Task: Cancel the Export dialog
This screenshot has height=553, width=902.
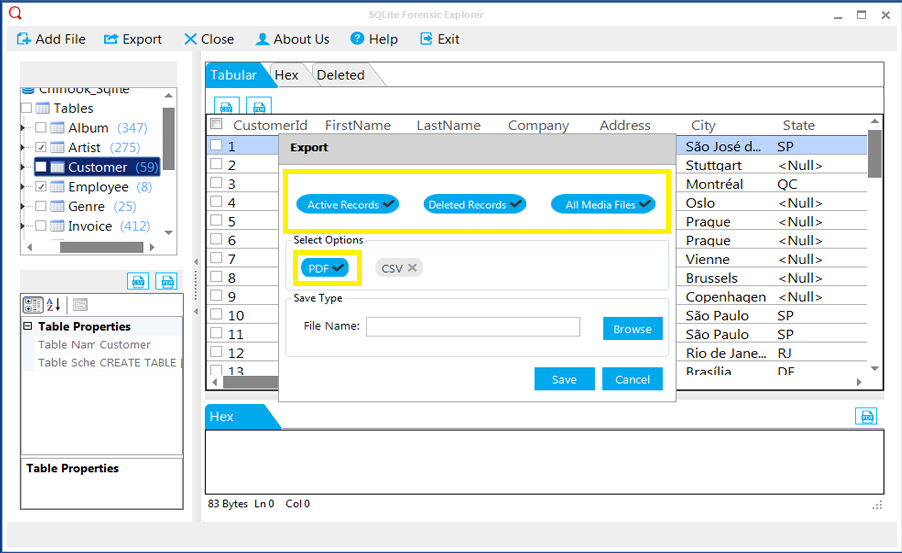Action: point(632,379)
